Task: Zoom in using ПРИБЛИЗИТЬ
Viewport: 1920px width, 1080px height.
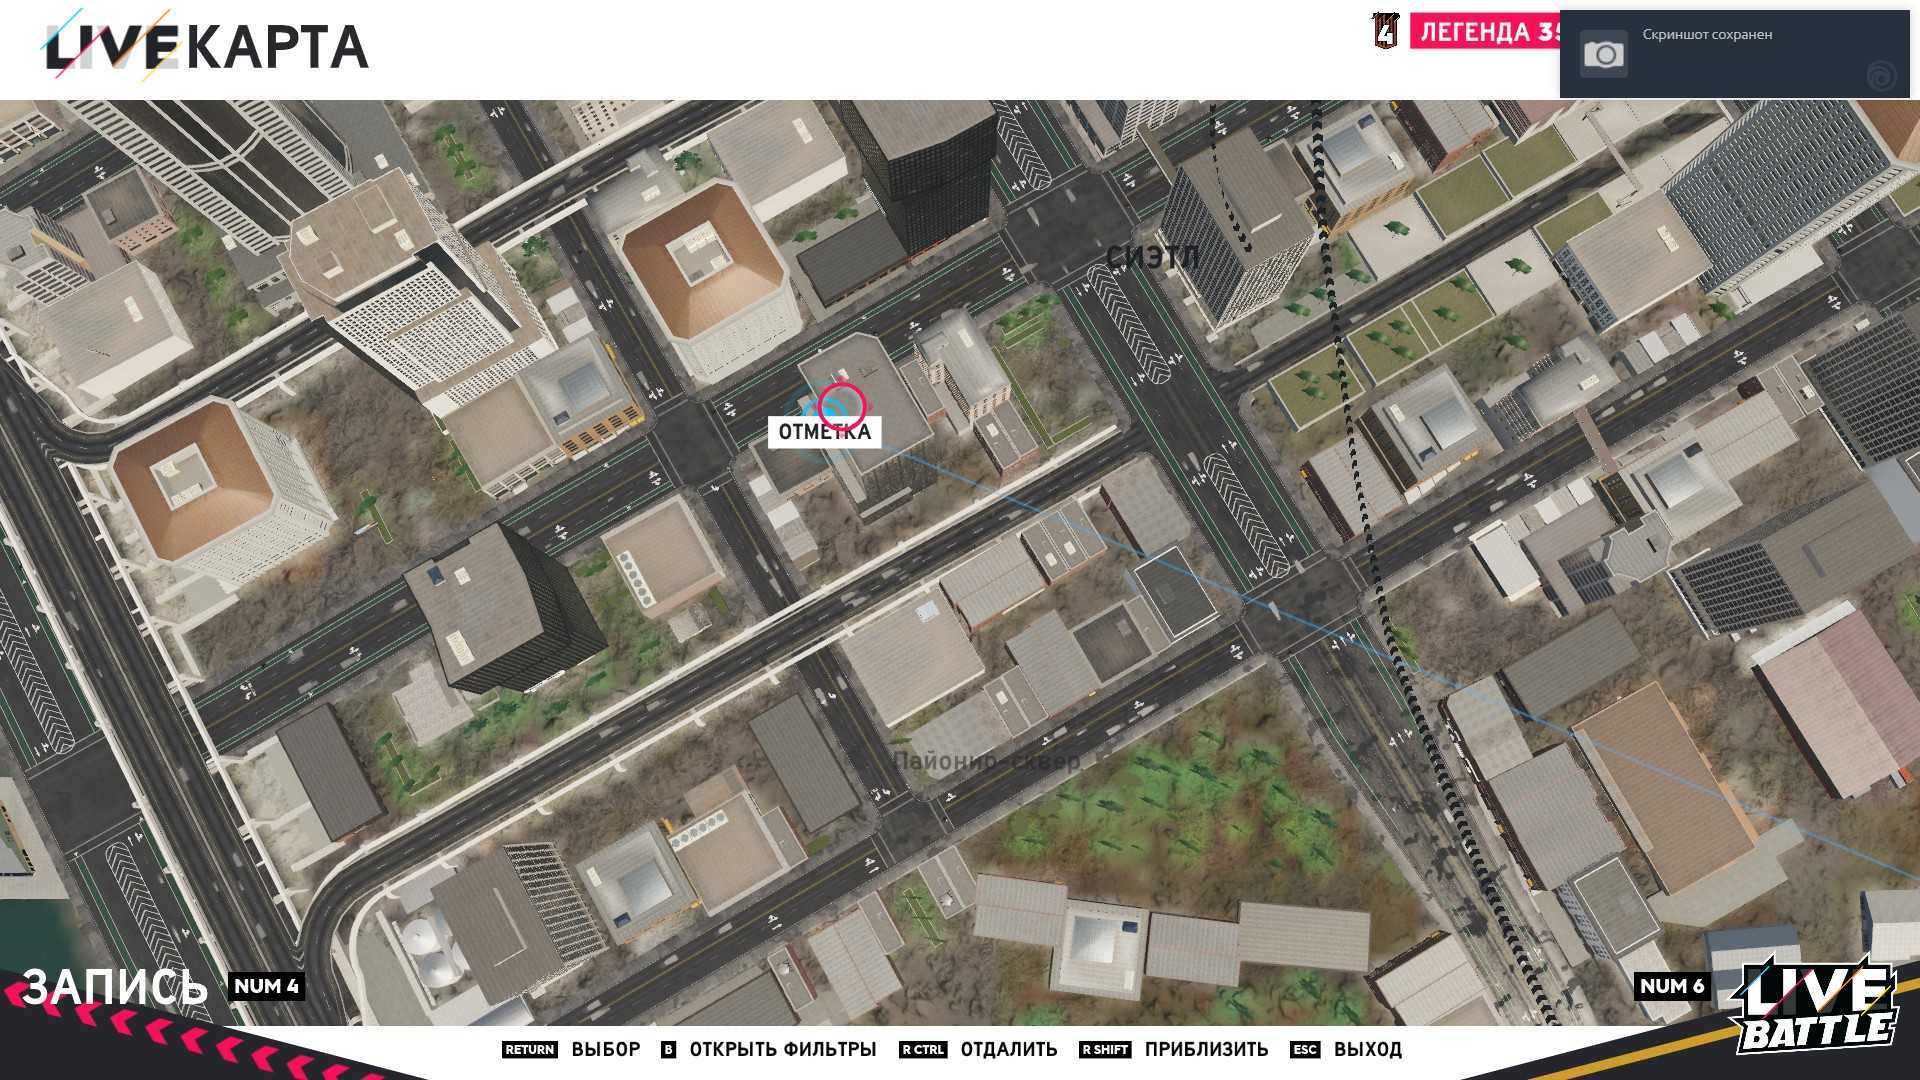Action: point(1206,1049)
